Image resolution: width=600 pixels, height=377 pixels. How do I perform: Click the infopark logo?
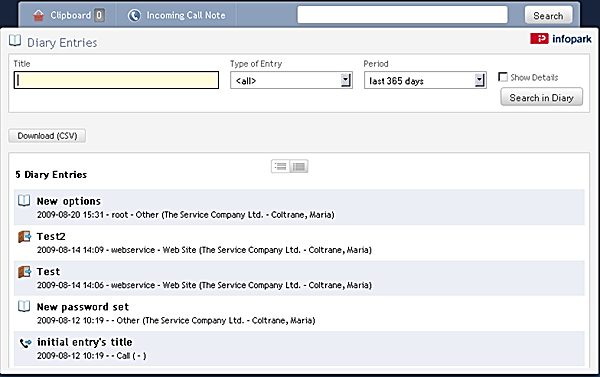point(561,39)
